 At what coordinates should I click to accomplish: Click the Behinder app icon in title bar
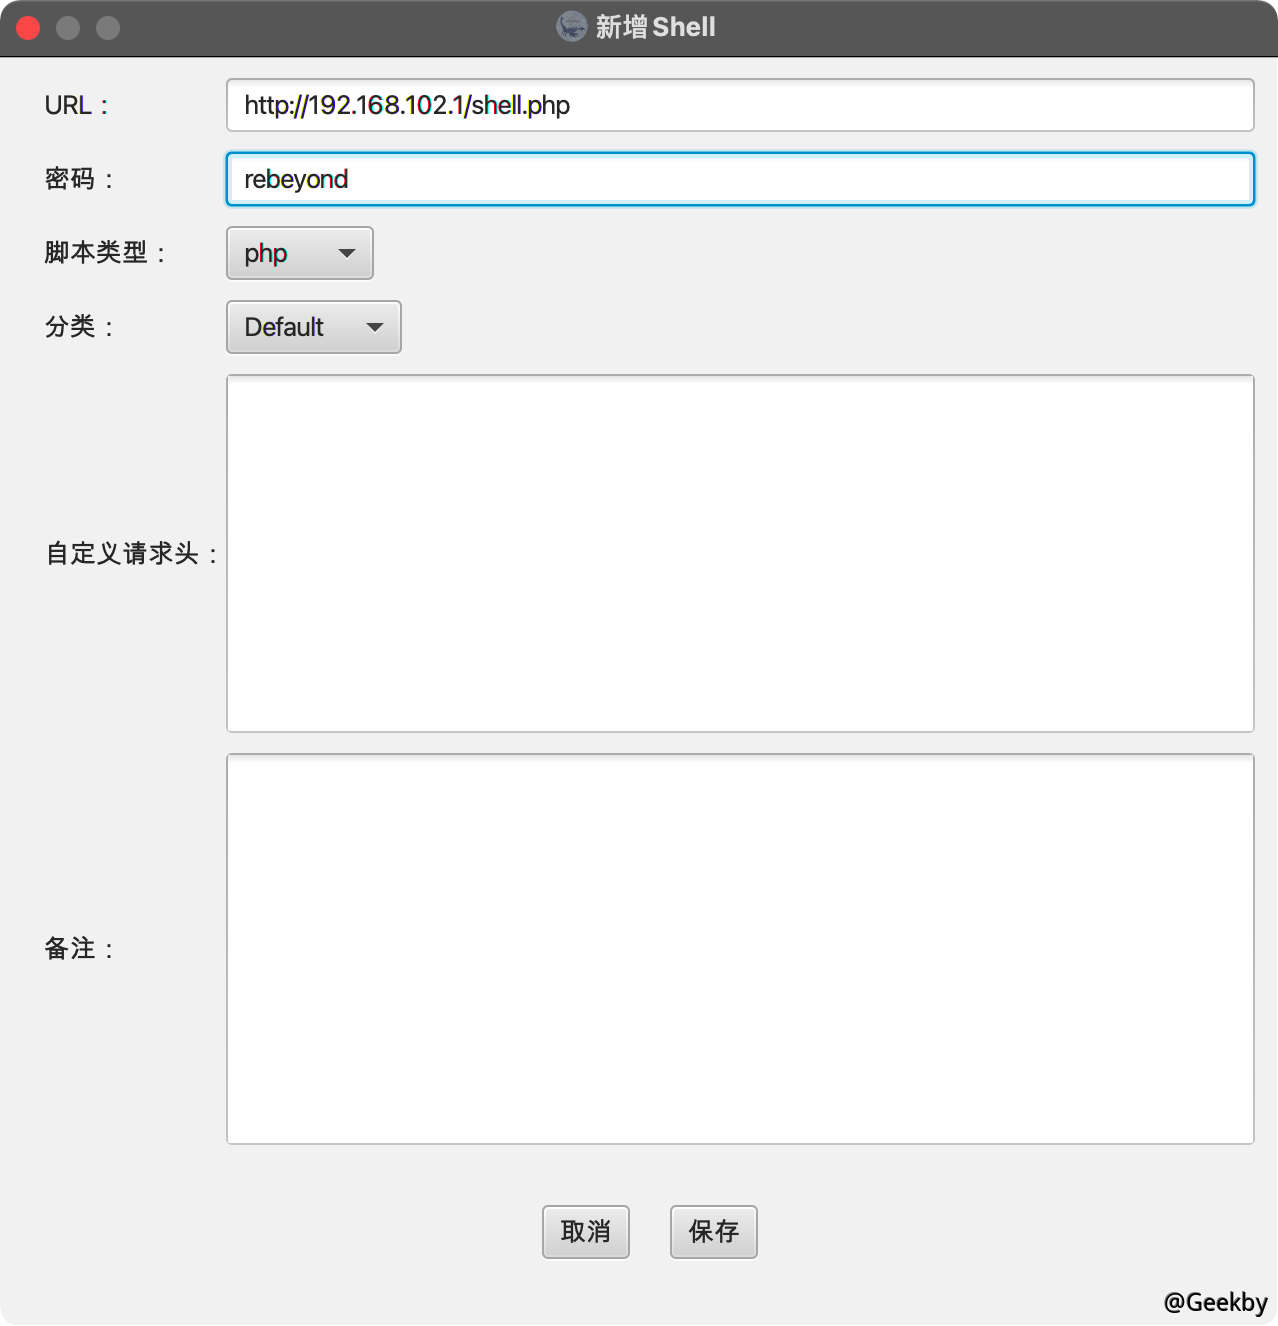[x=571, y=27]
